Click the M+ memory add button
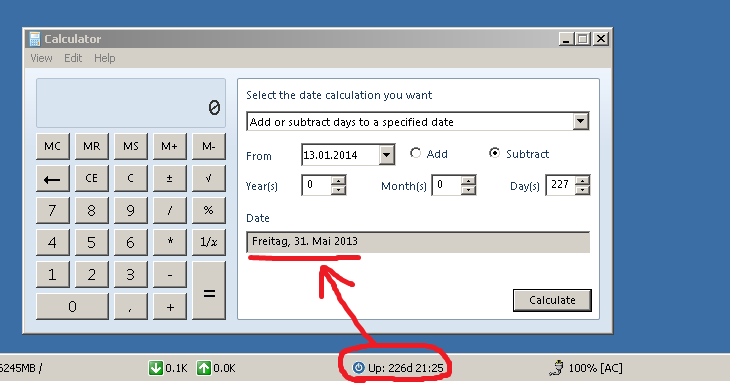The height and width of the screenshot is (384, 732). point(169,147)
